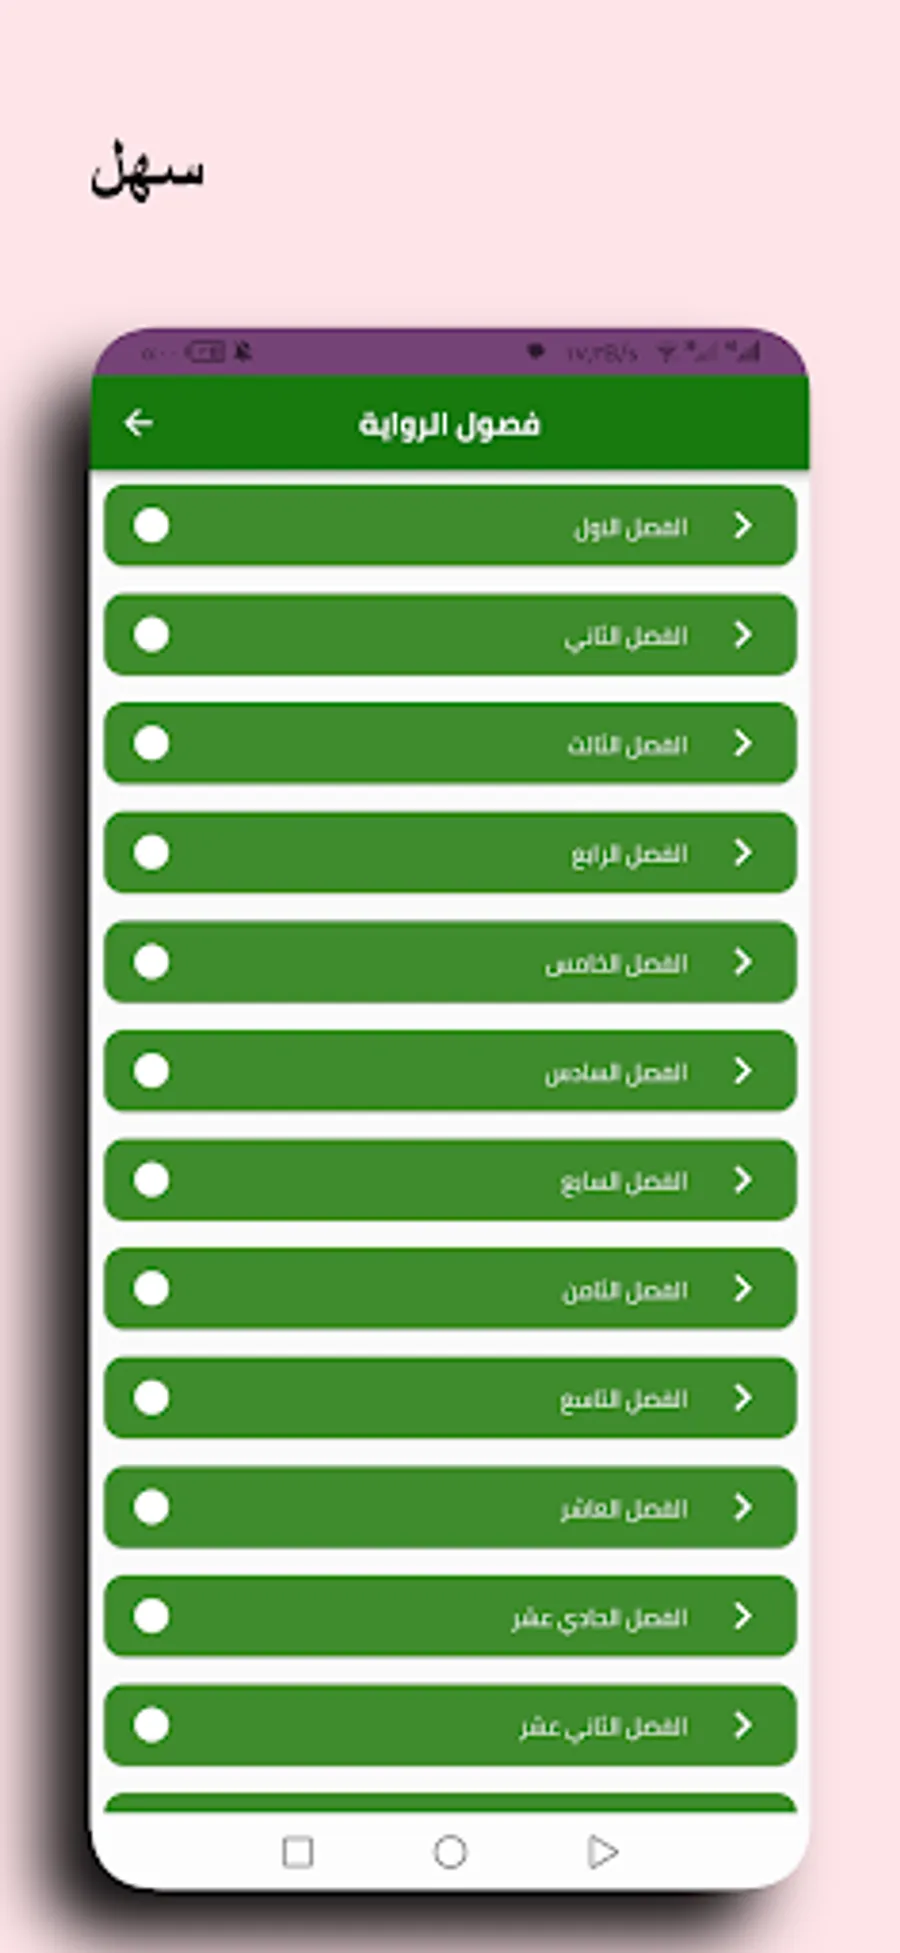Screen dimensions: 900x1953
Task: Go to الفصل الثامن chapter text
Action: [624, 1291]
